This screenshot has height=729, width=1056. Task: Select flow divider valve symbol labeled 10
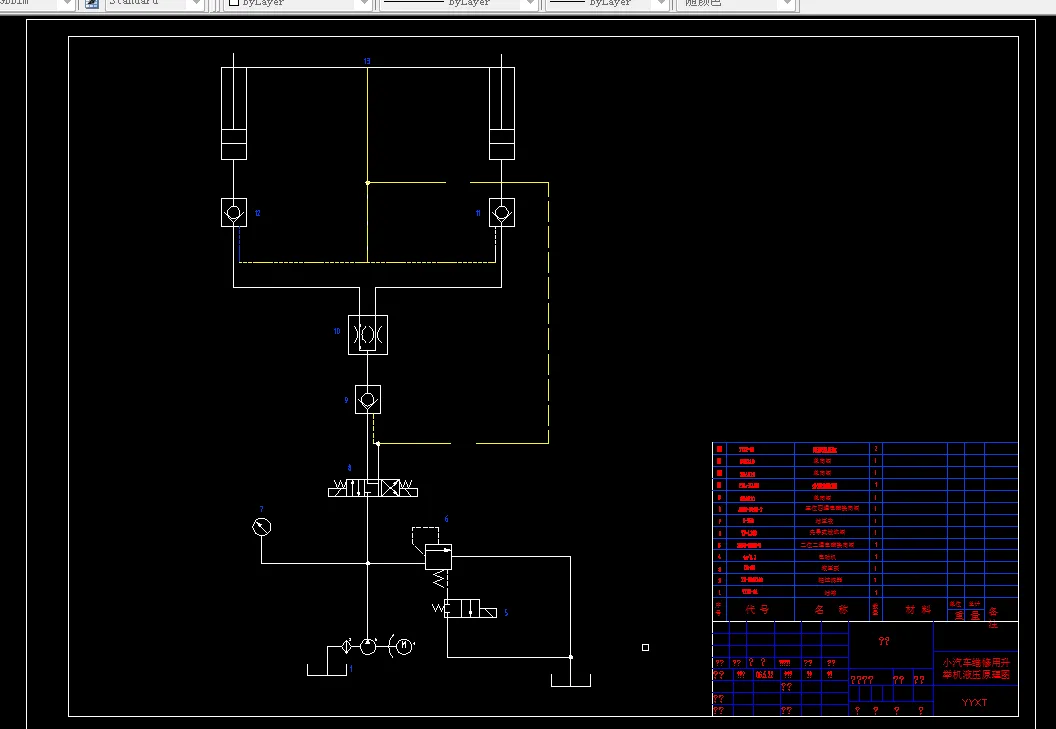click(368, 335)
